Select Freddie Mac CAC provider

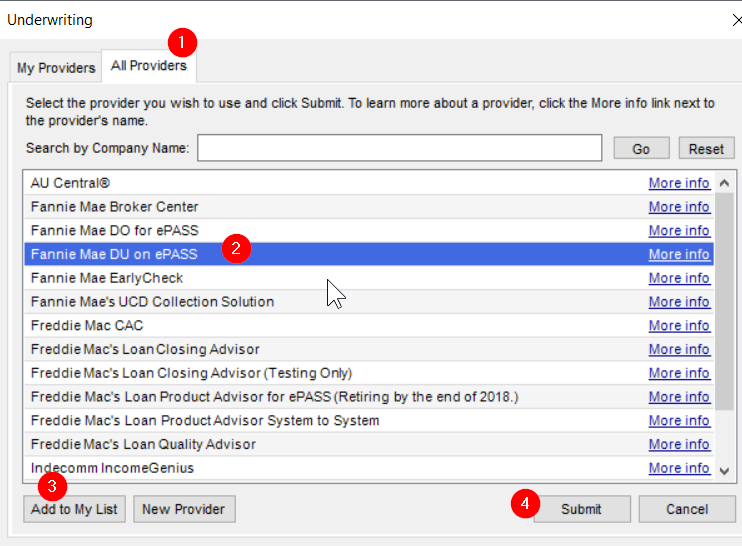(x=369, y=326)
